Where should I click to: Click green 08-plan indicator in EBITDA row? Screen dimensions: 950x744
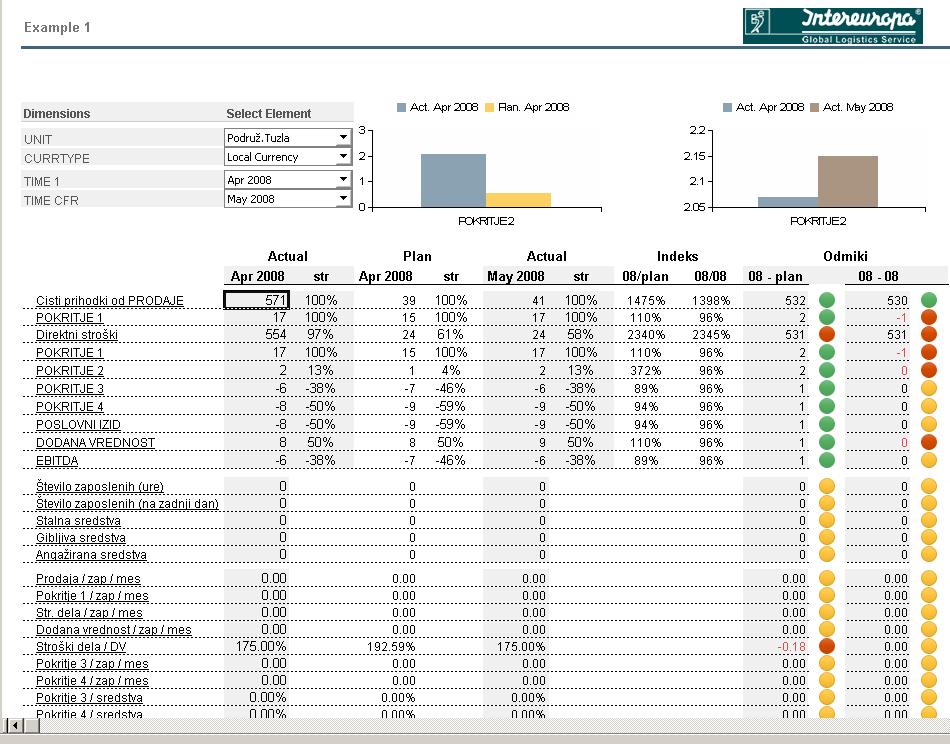[x=827, y=460]
